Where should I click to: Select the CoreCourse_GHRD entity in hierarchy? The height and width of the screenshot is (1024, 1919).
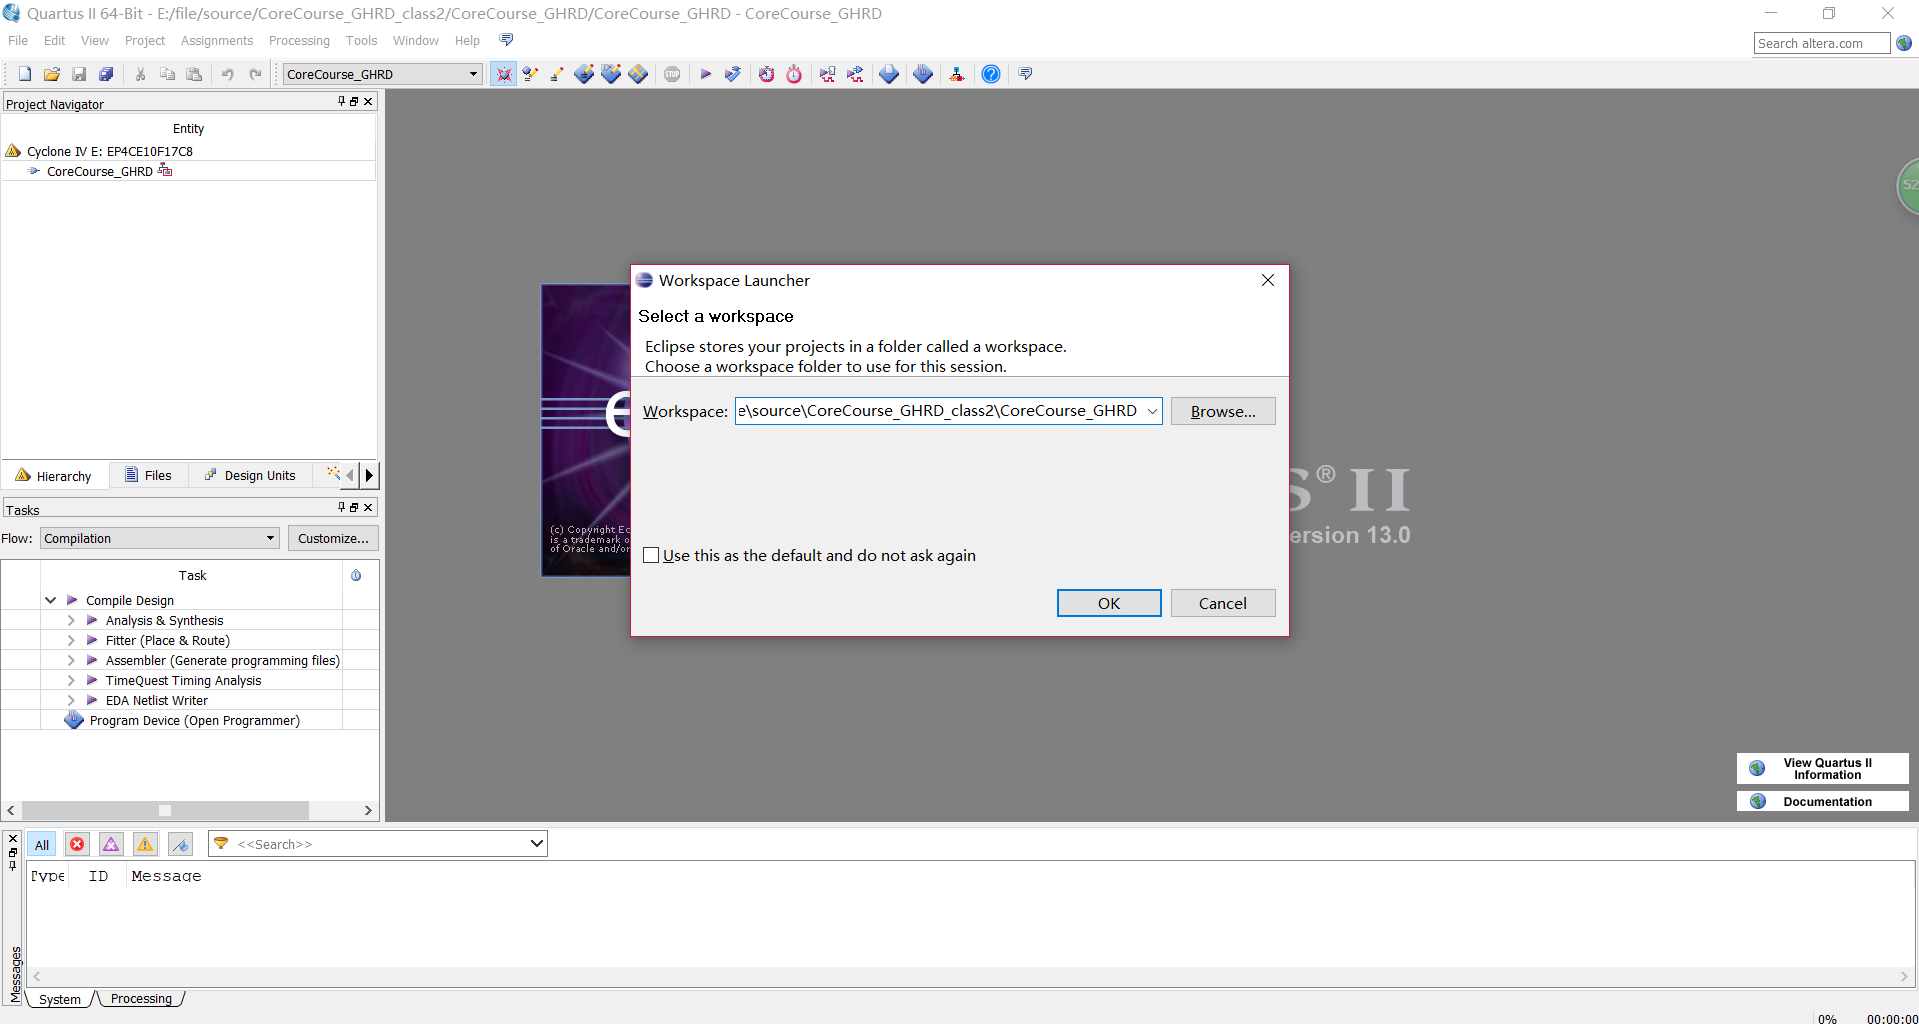[x=100, y=171]
